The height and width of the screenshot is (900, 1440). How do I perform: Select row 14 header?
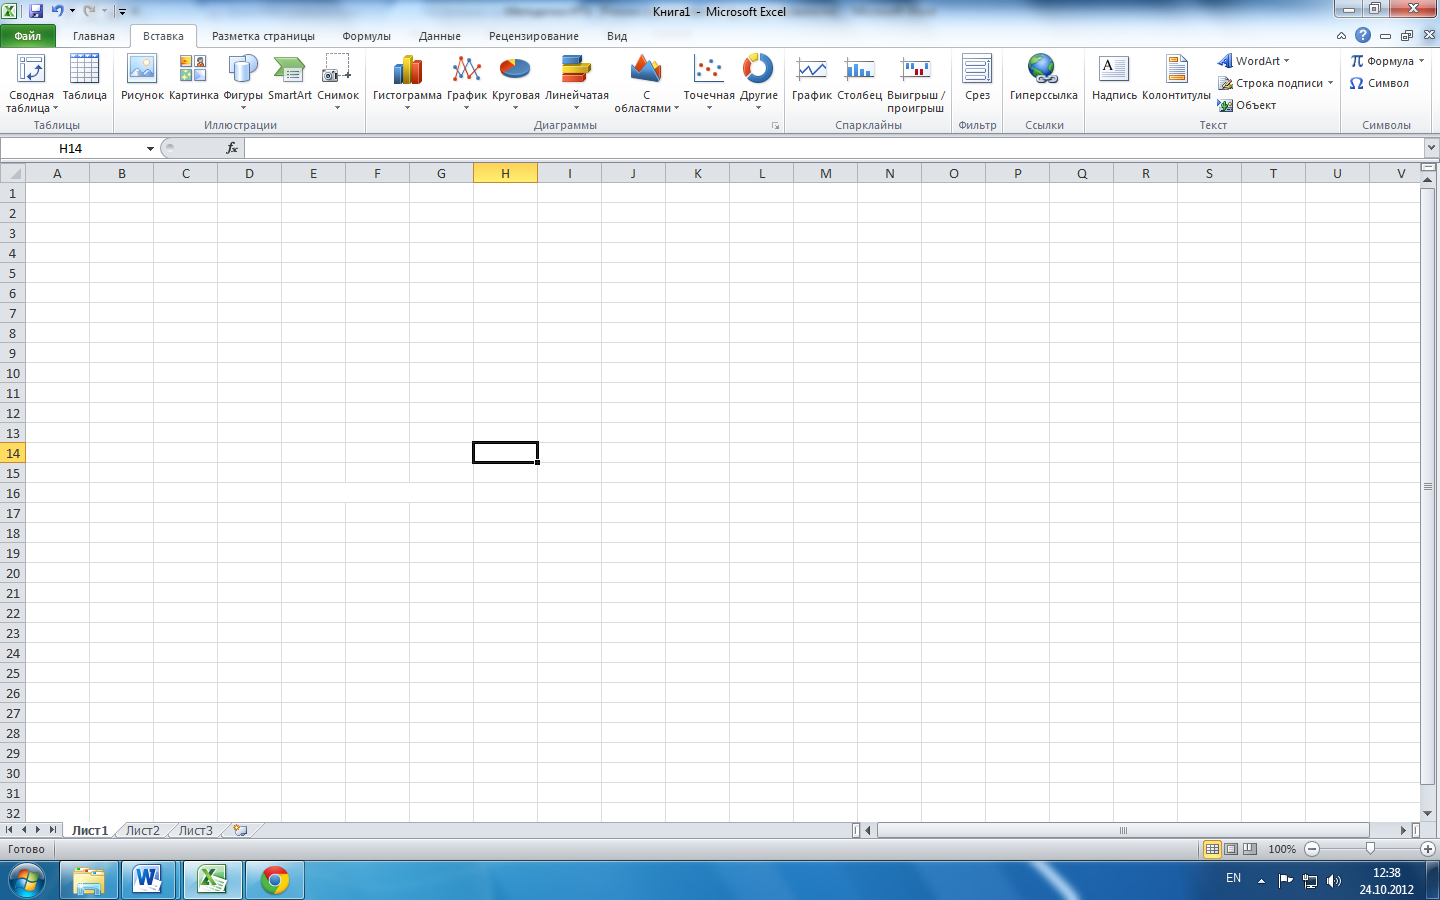click(x=13, y=453)
